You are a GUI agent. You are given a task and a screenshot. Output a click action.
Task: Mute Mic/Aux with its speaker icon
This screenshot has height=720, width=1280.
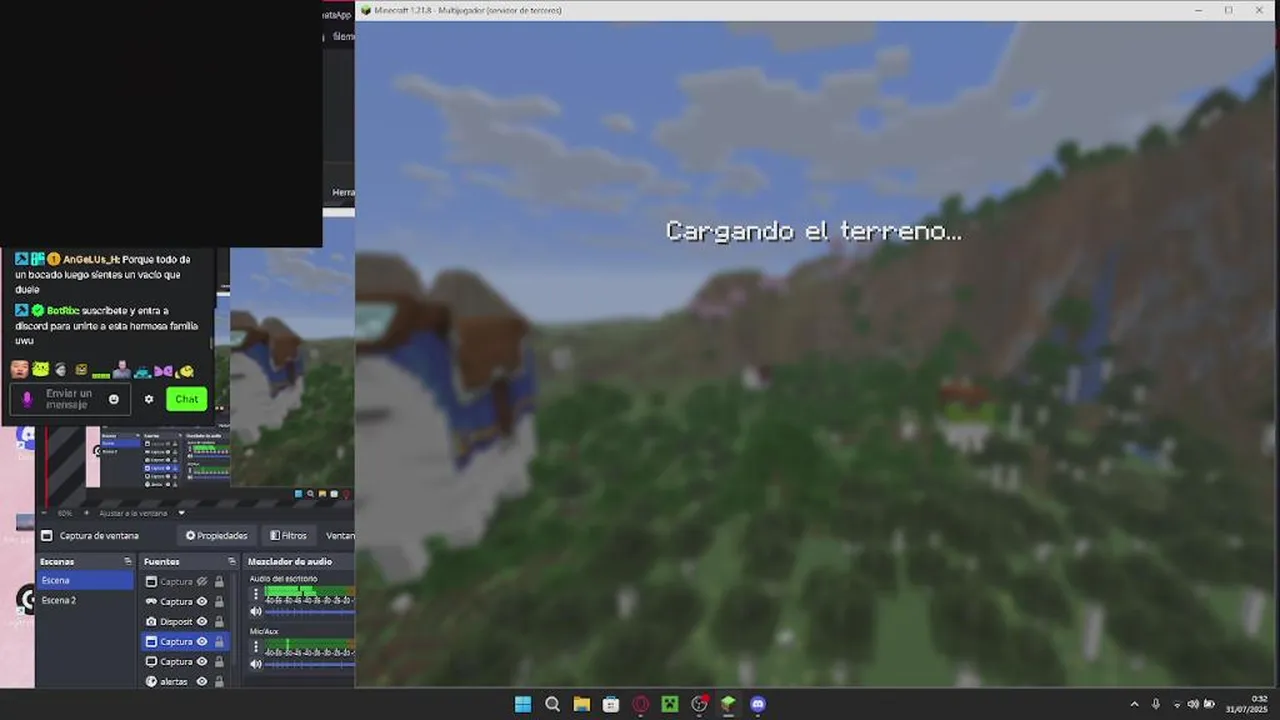(256, 664)
